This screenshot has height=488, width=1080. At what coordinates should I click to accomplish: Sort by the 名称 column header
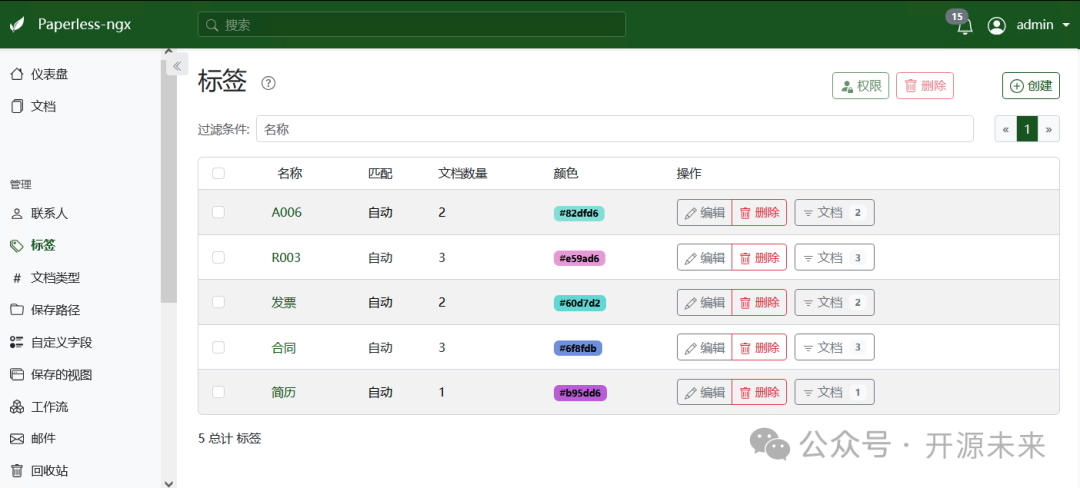290,173
